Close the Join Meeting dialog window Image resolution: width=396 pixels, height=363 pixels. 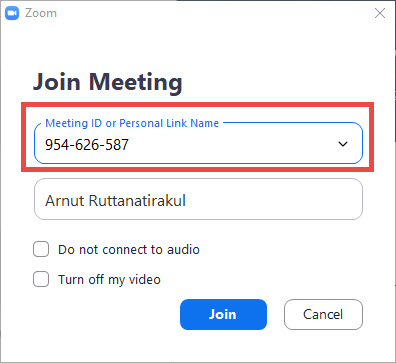pyautogui.click(x=380, y=13)
